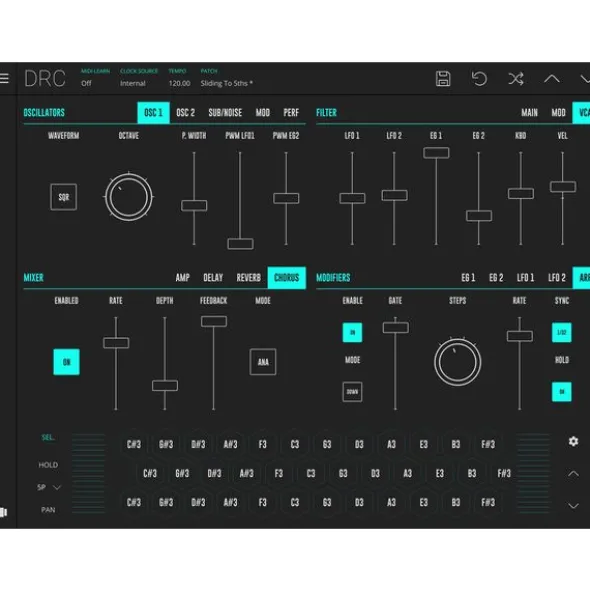Click the left keyboard pitch strip
The height and width of the screenshot is (591, 590).
(89, 474)
